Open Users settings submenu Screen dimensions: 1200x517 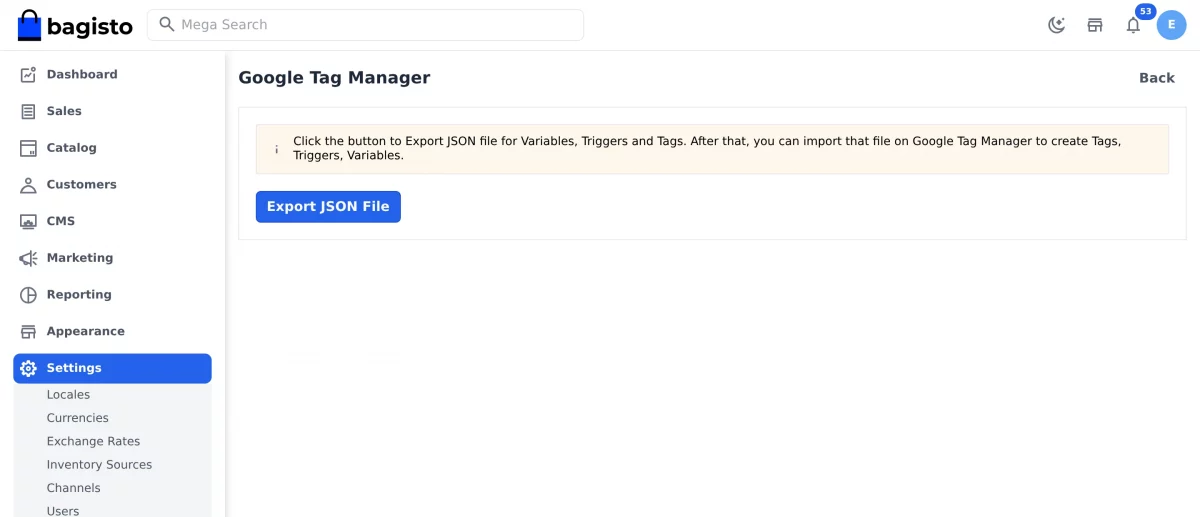[x=63, y=511]
